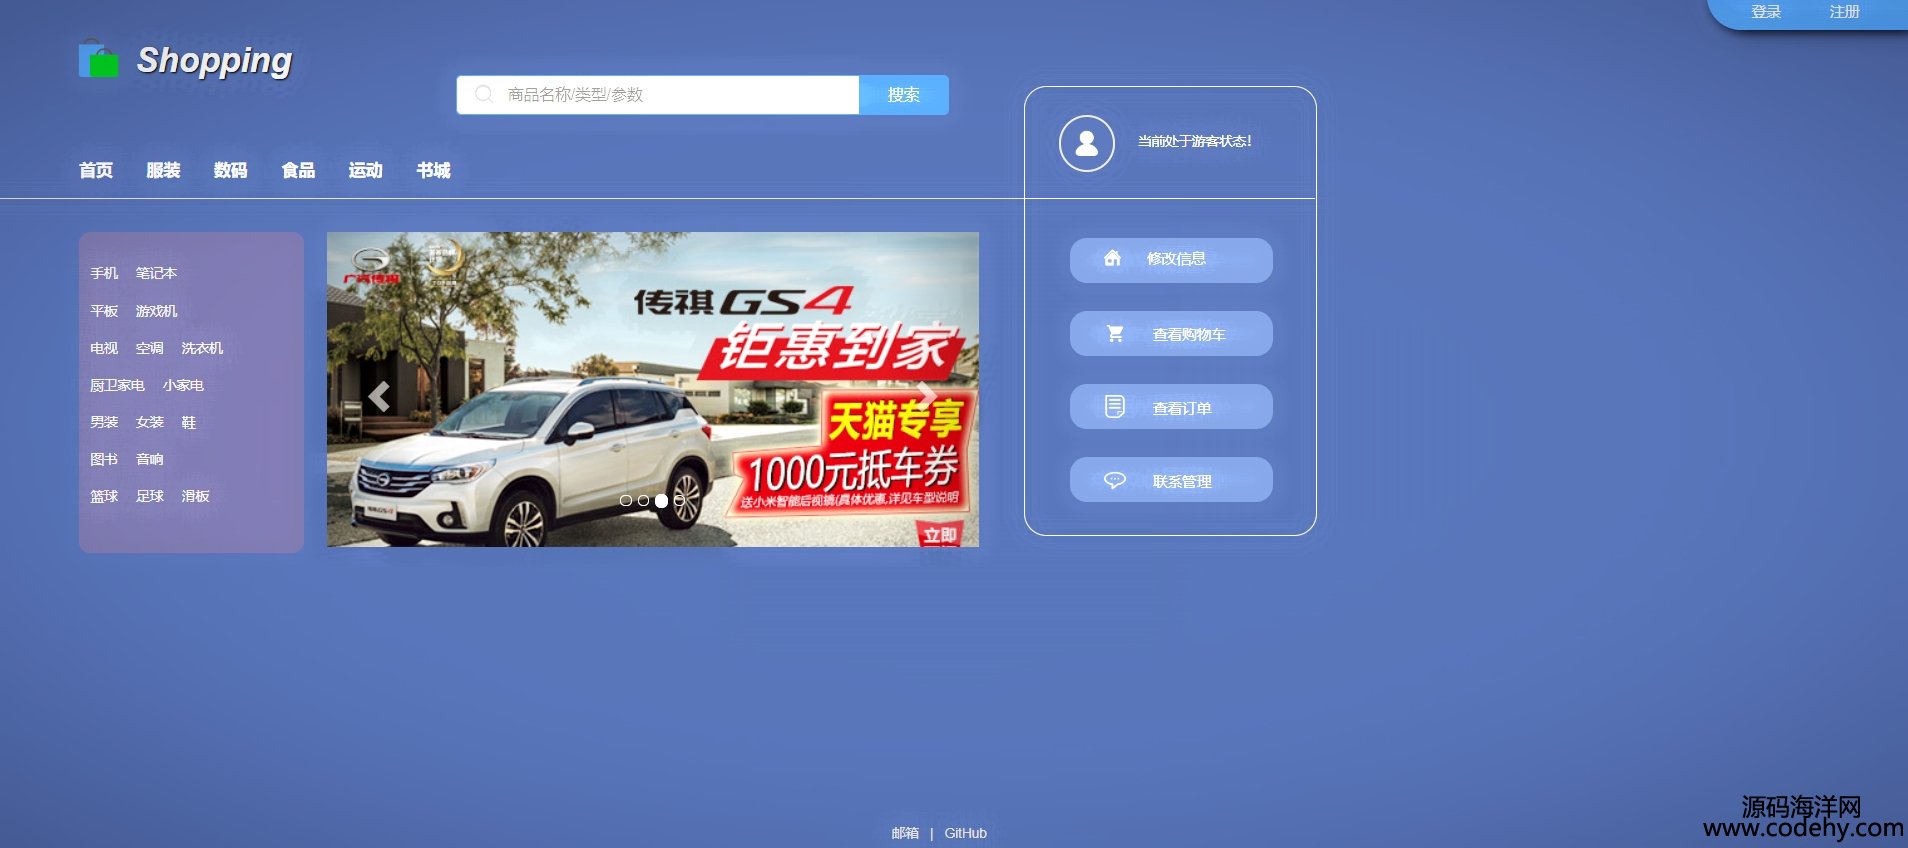
Task: Focus the 商品名称/类型/参数 search field
Action: click(x=658, y=95)
